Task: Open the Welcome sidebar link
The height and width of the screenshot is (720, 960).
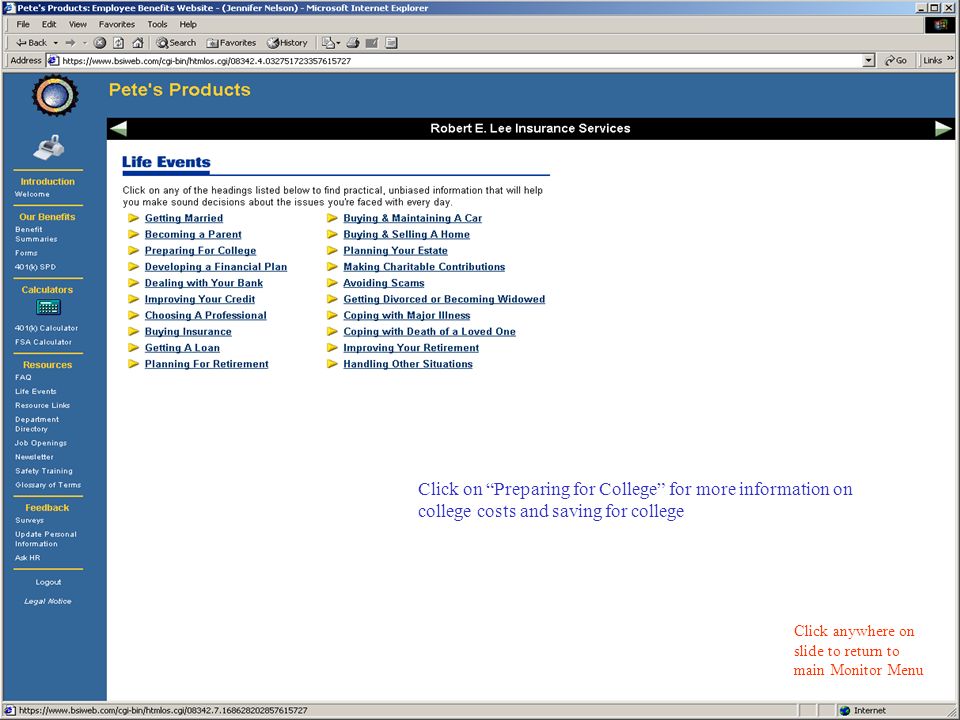Action: point(32,194)
